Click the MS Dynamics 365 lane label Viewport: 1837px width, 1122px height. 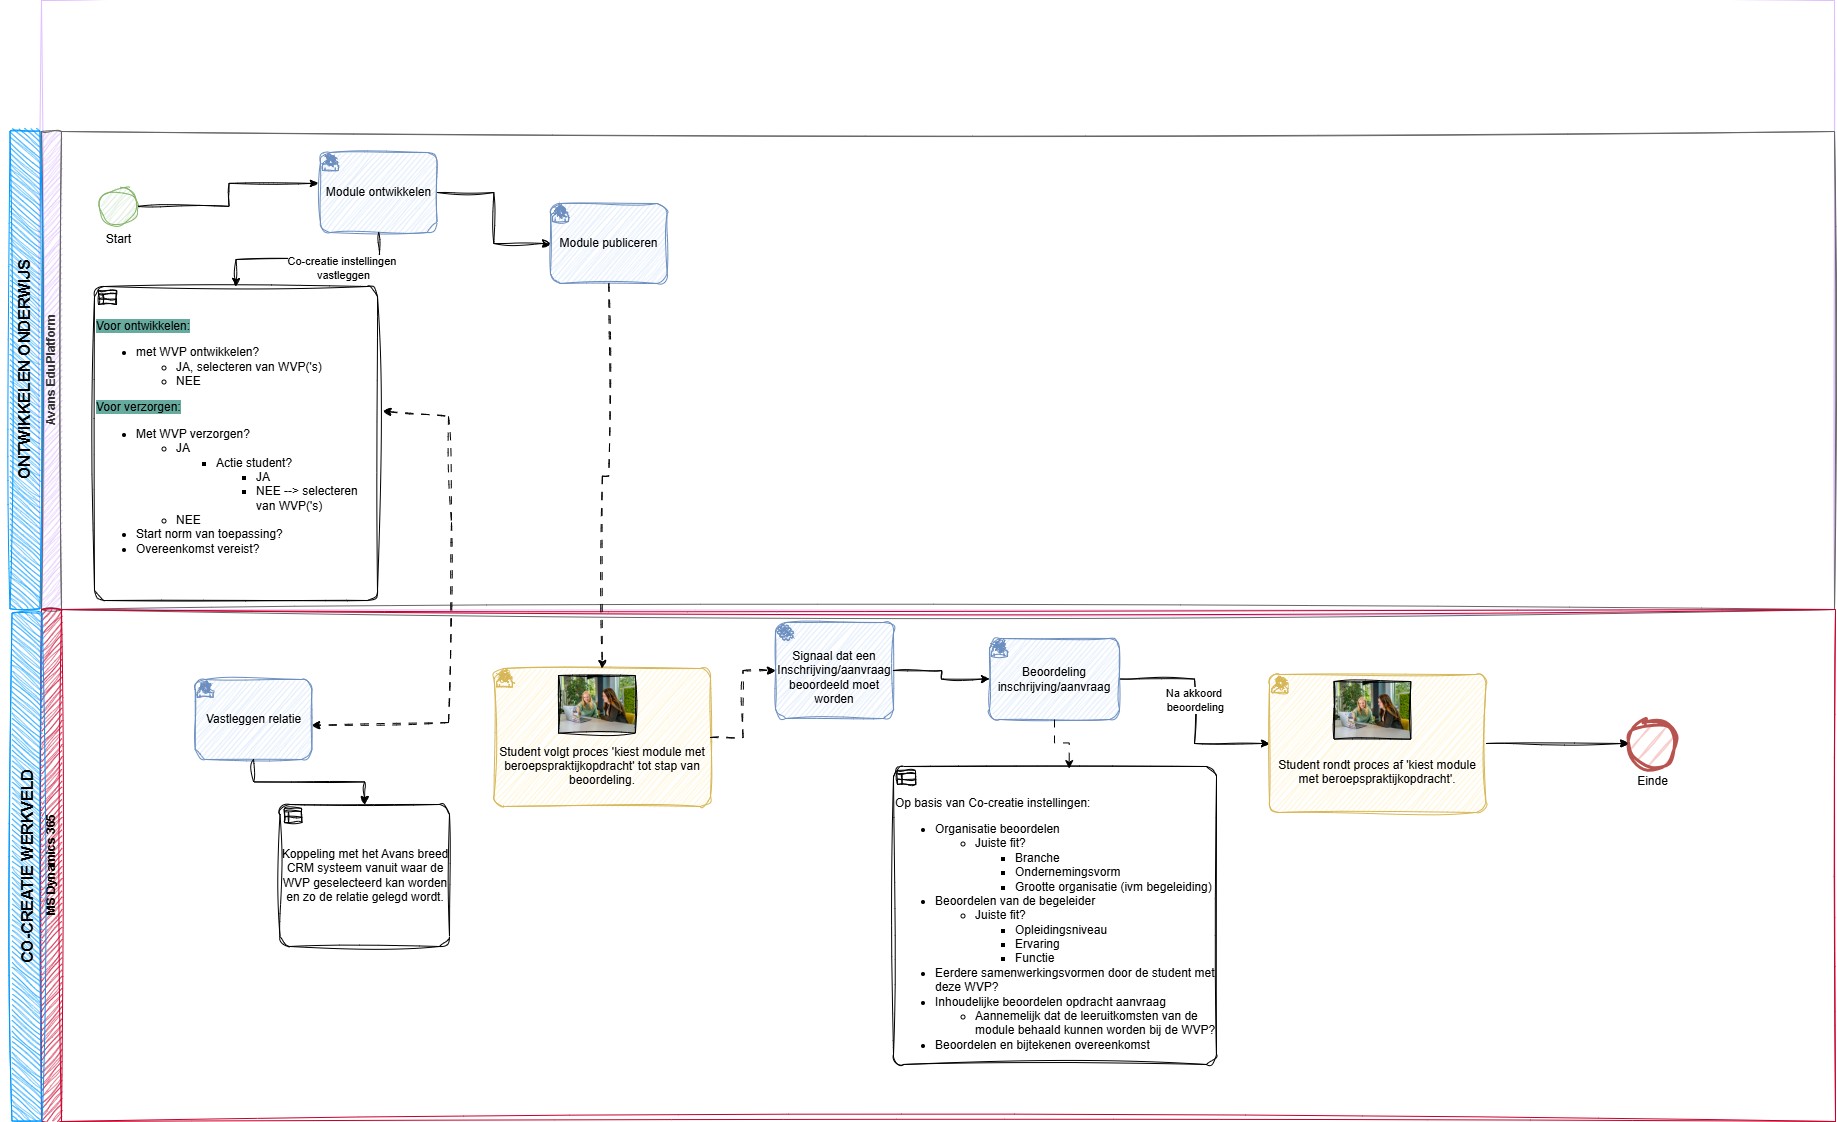51,866
